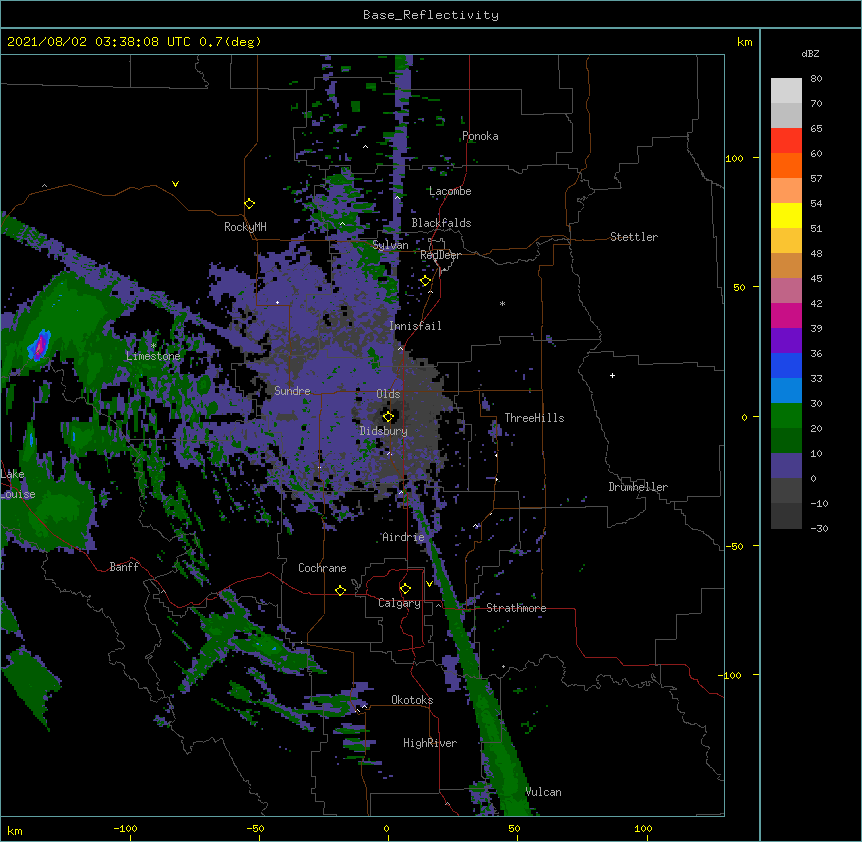Click the km unit label beside the timestamp
The height and width of the screenshot is (842, 862).
[744, 42]
